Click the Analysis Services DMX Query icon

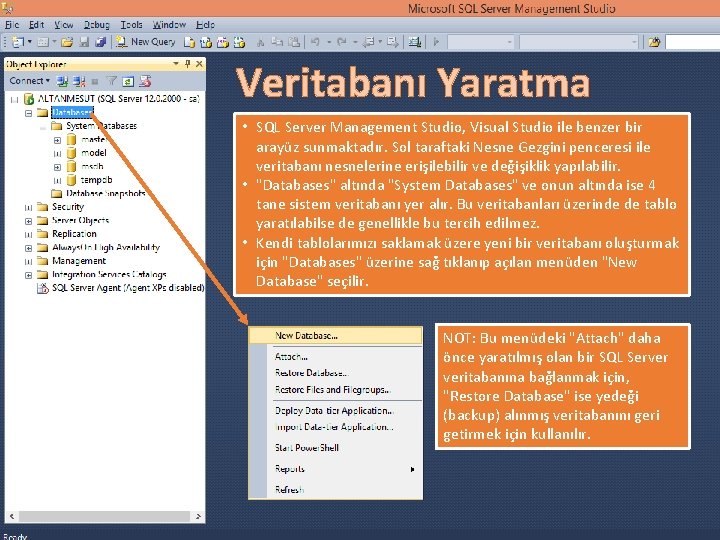coord(223,43)
